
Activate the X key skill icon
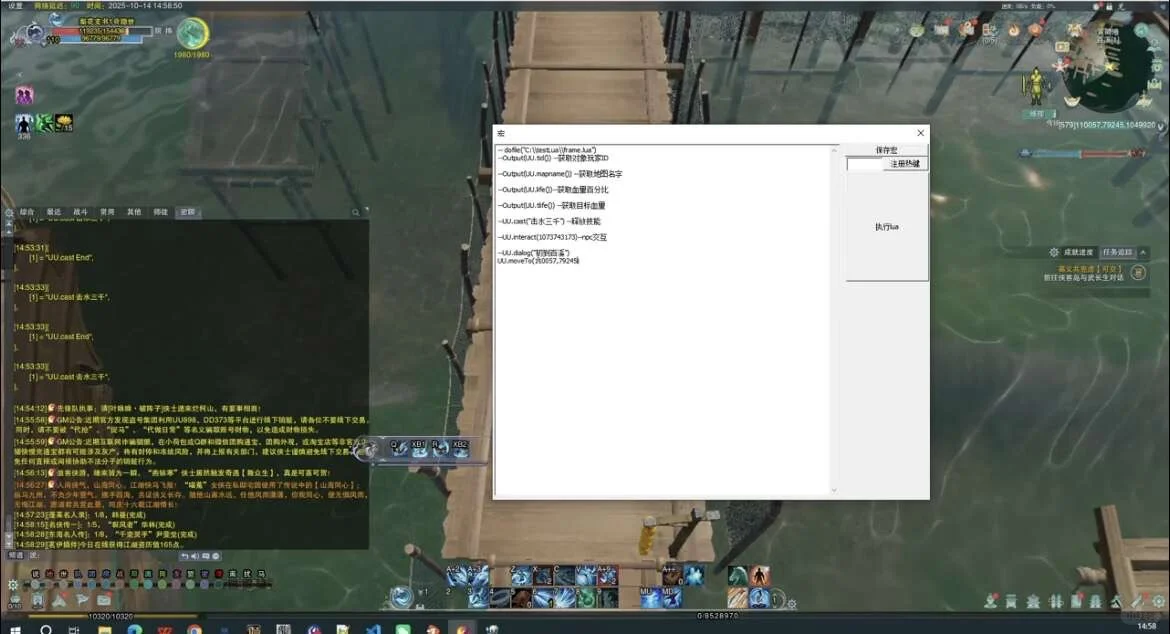point(542,575)
